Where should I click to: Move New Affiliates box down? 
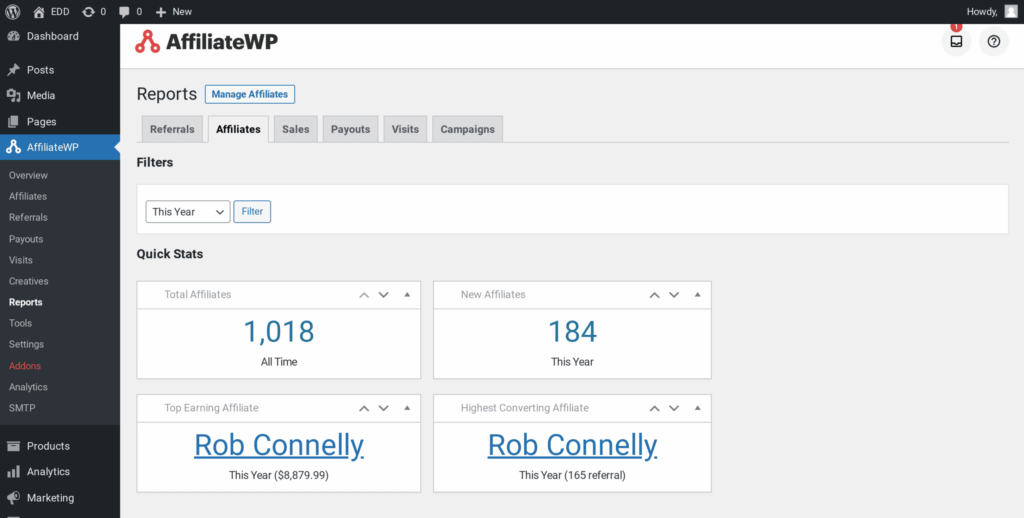[x=674, y=295]
